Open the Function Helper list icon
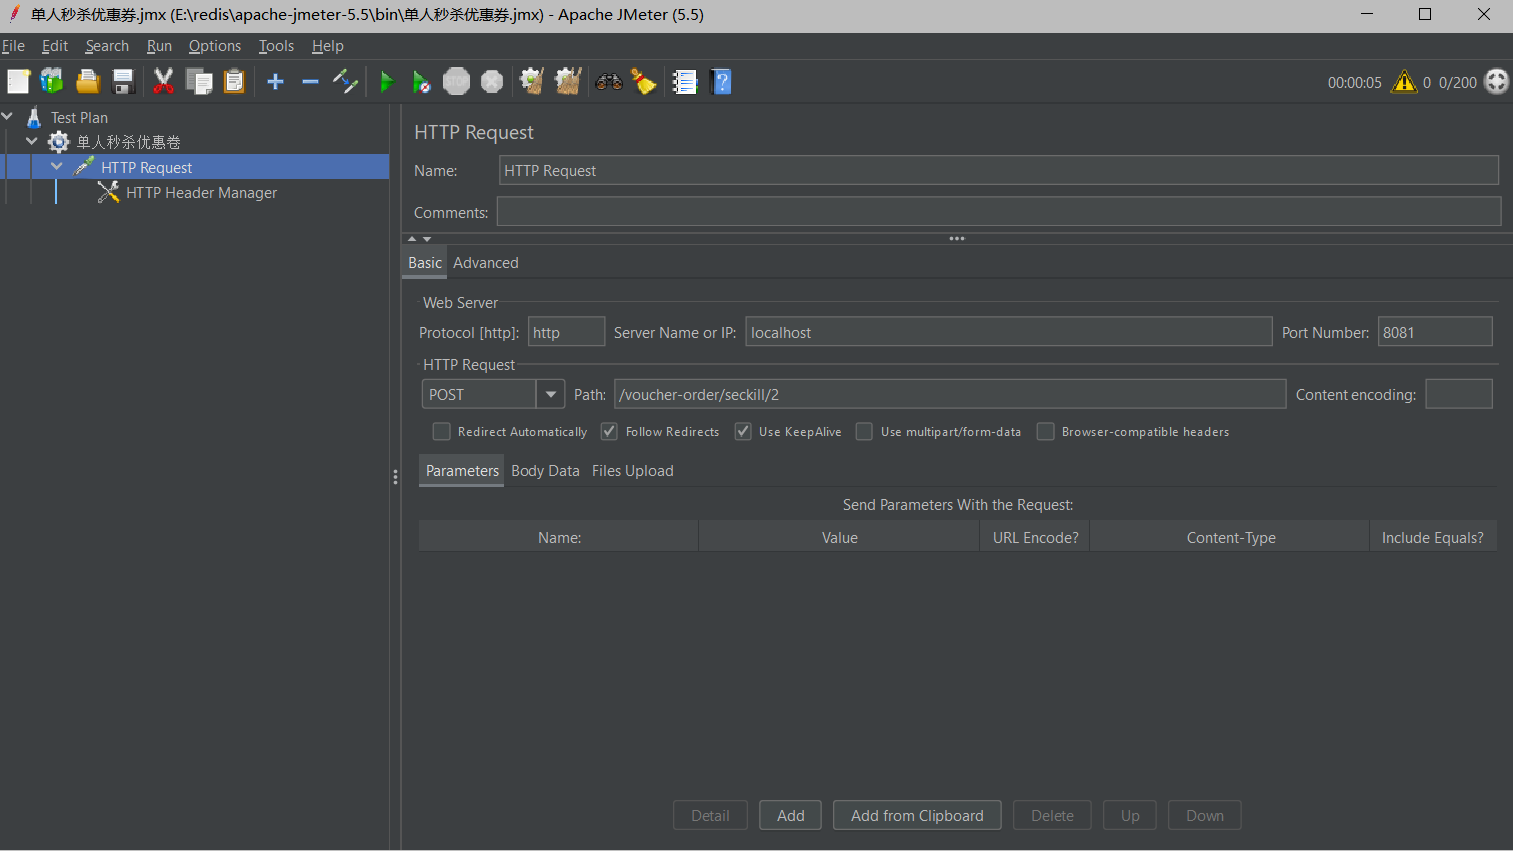 (685, 82)
